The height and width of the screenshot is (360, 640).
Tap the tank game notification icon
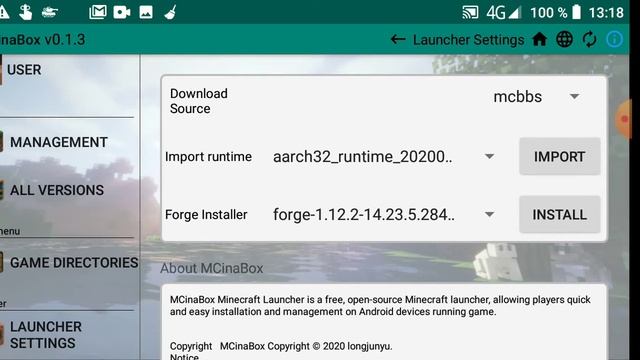click(x=49, y=12)
